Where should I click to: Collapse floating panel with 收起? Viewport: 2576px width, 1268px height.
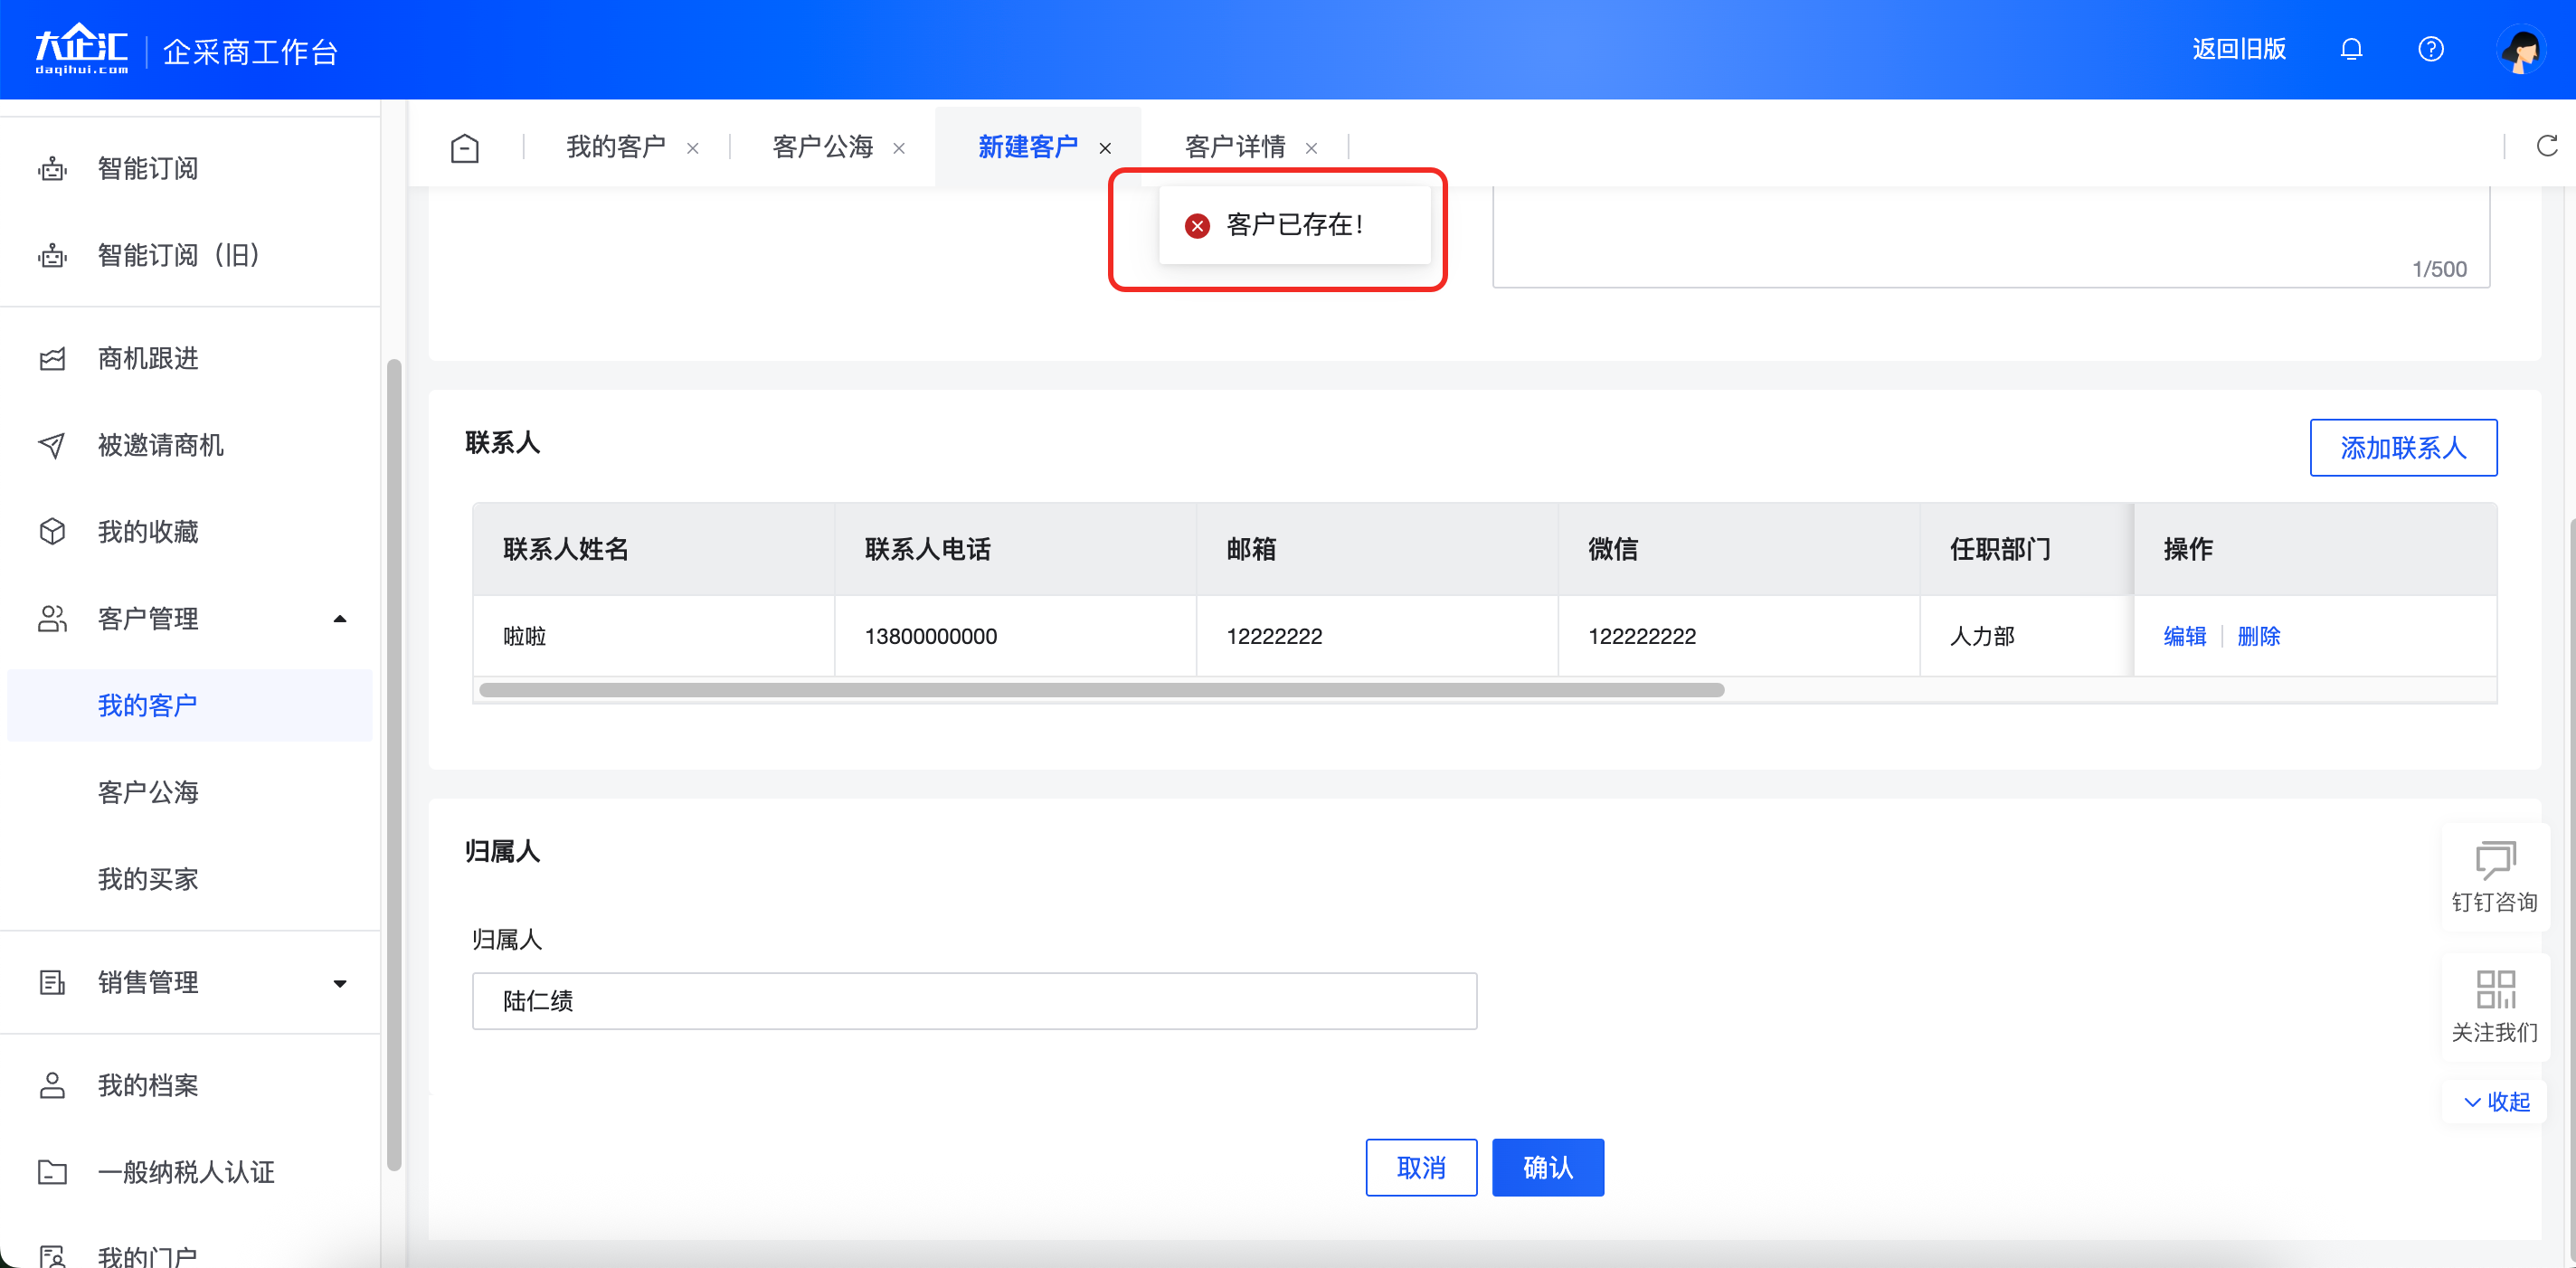pos(2496,1101)
